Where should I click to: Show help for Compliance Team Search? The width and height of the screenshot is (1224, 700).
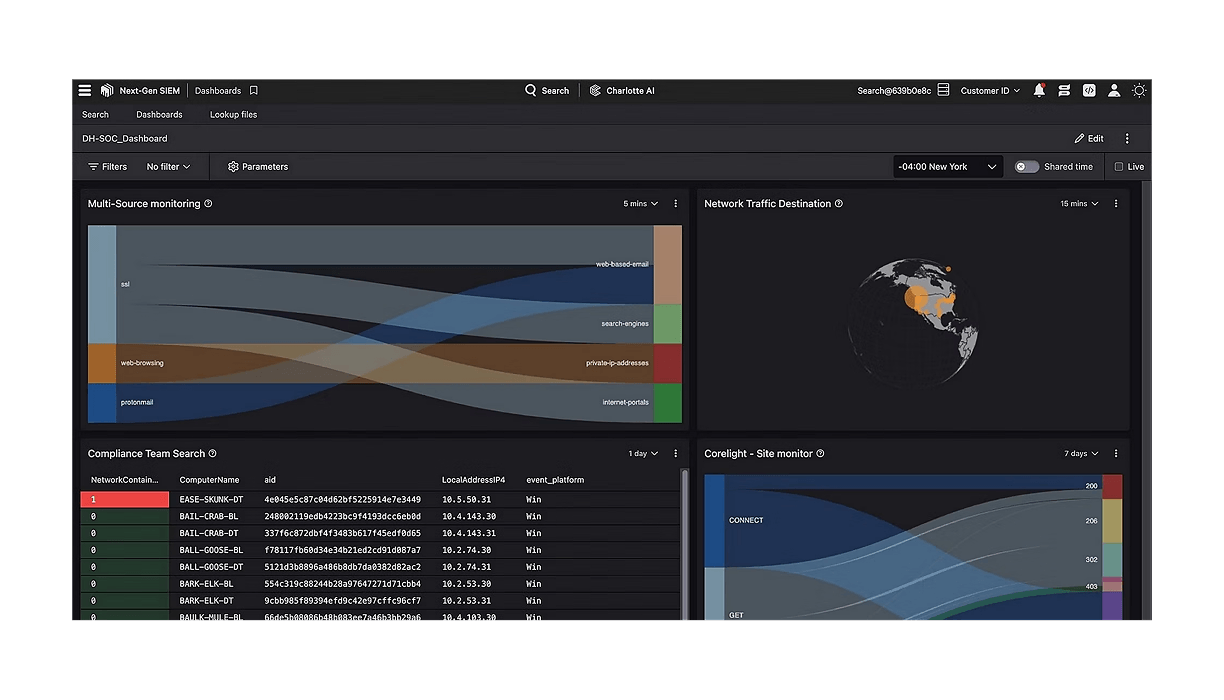tap(212, 454)
